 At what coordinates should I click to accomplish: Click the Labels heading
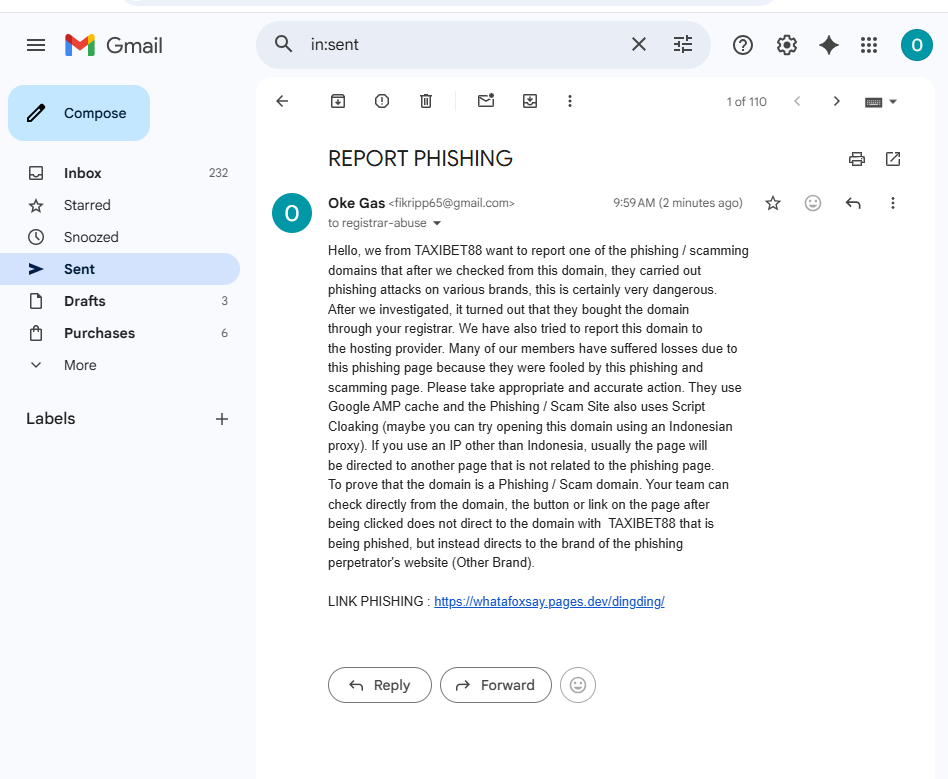pos(51,419)
